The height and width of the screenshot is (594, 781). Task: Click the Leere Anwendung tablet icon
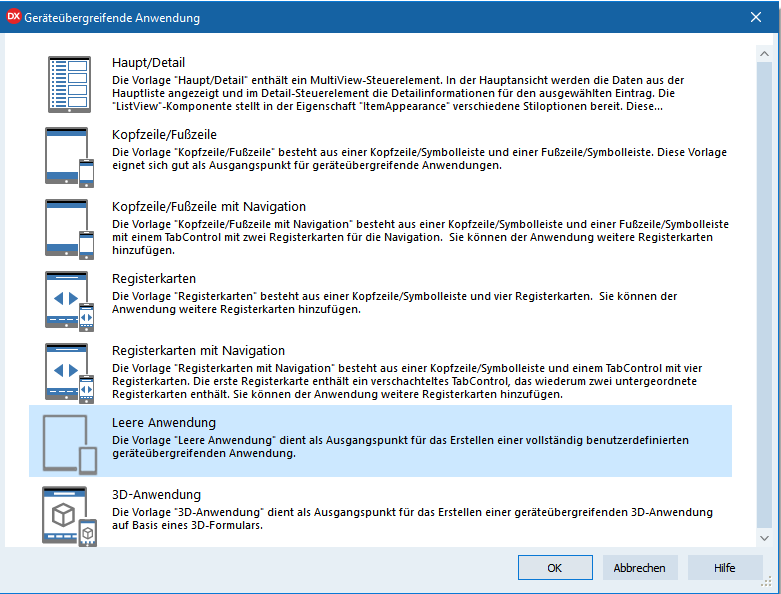(69, 443)
